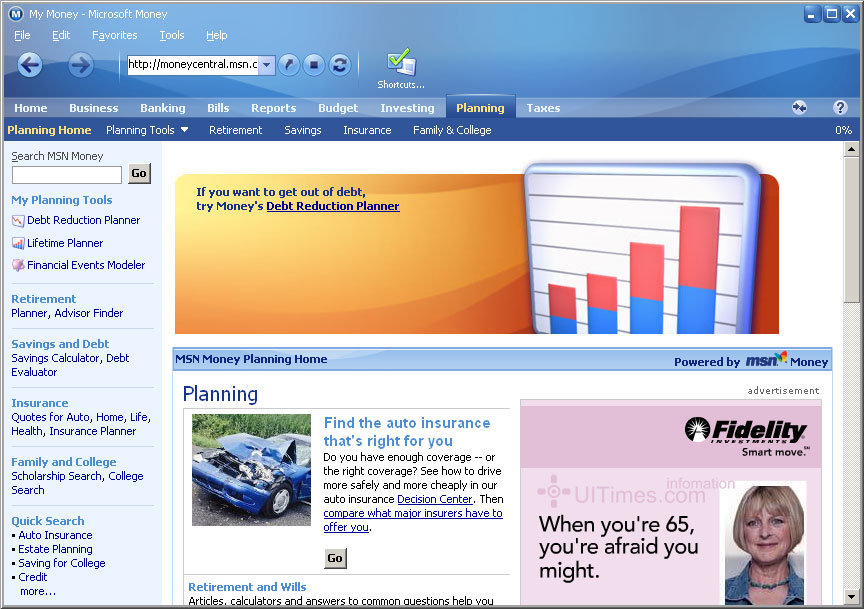Switch to the Budget tab
Screen dimensions: 864x609
tap(338, 108)
